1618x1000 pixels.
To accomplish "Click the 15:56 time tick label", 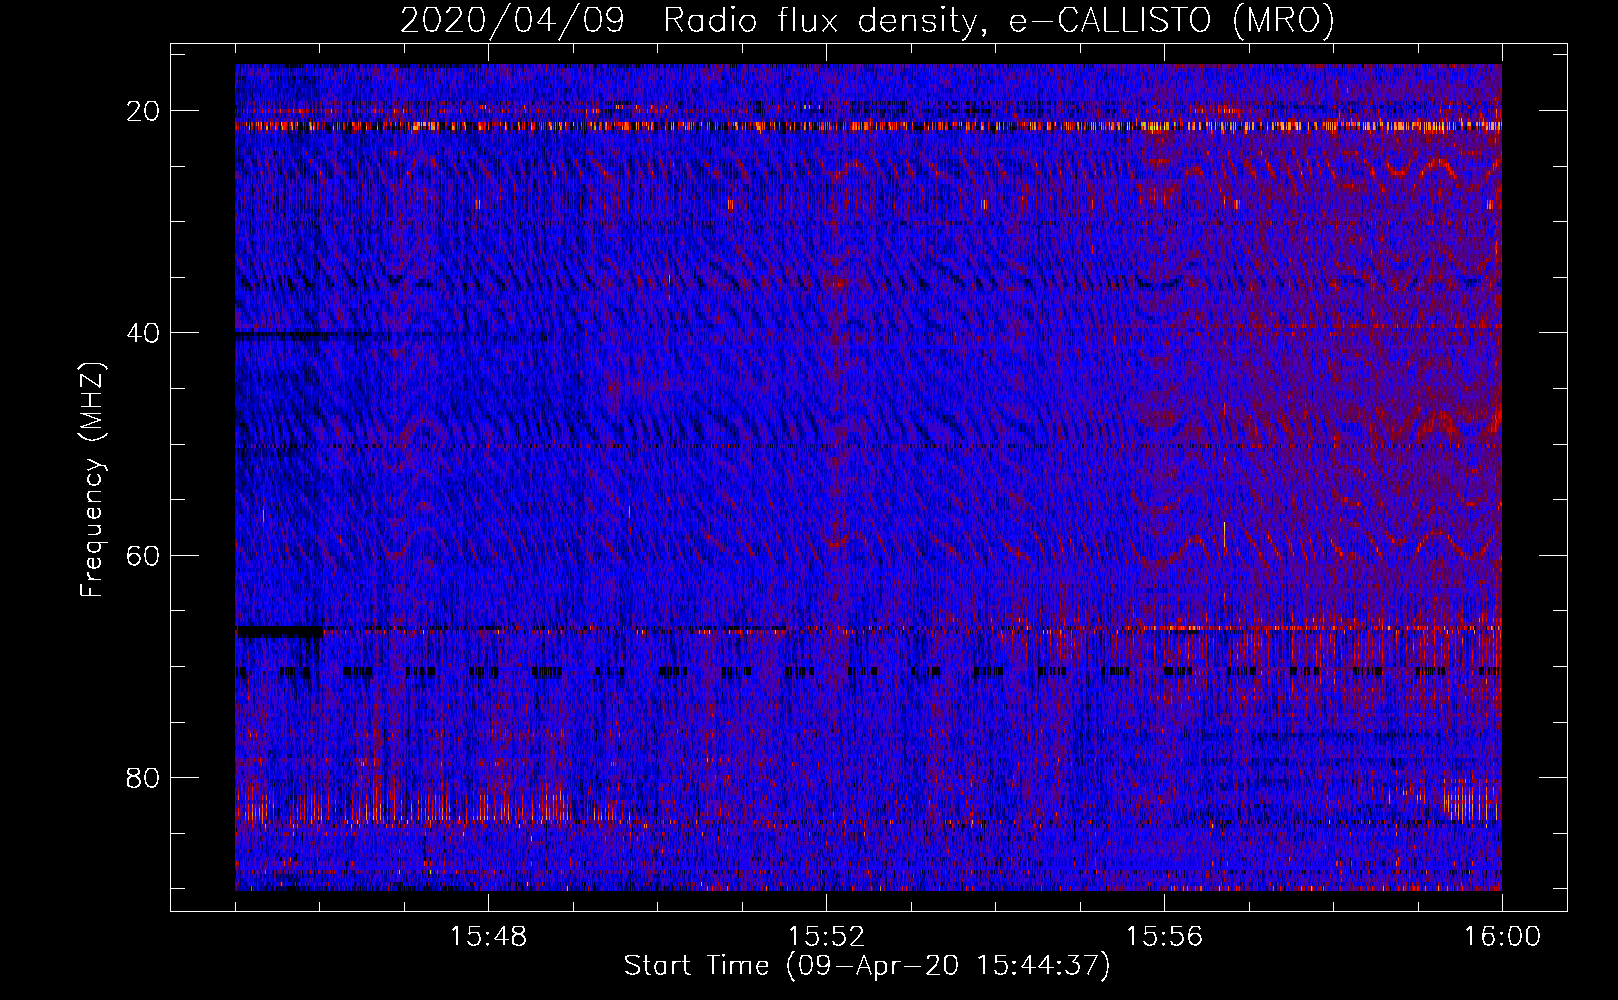I will 1164,937.
